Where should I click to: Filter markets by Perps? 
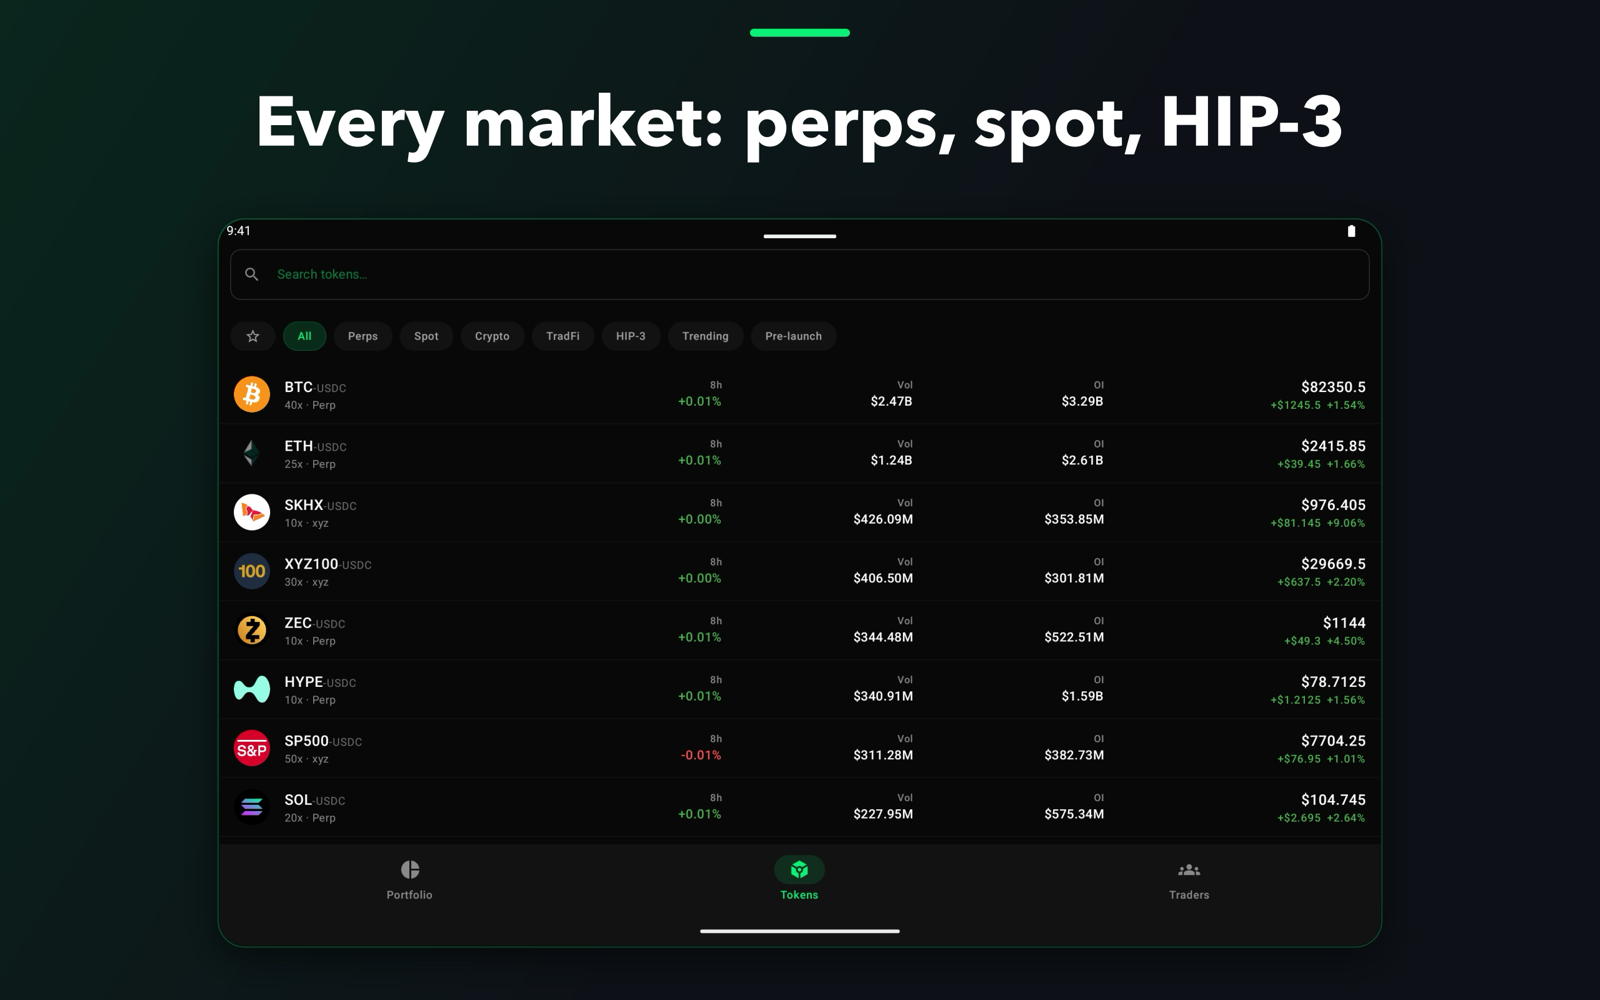(363, 336)
